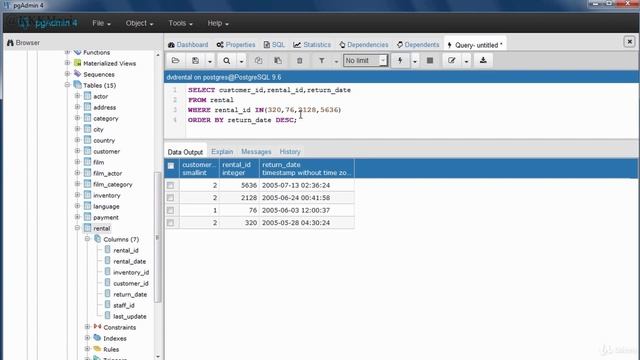The image size is (640, 360).
Task: Open the Filter options dropdown arrow
Action: click(336, 61)
